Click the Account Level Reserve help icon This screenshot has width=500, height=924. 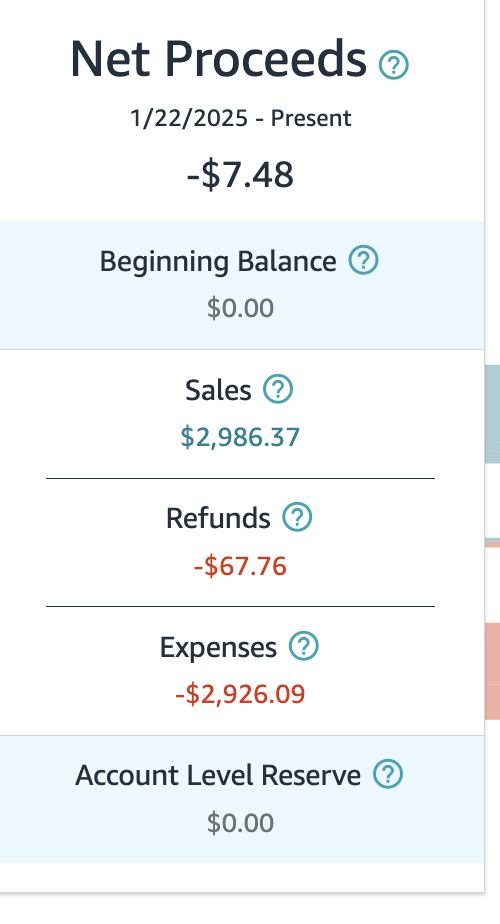(x=388, y=774)
